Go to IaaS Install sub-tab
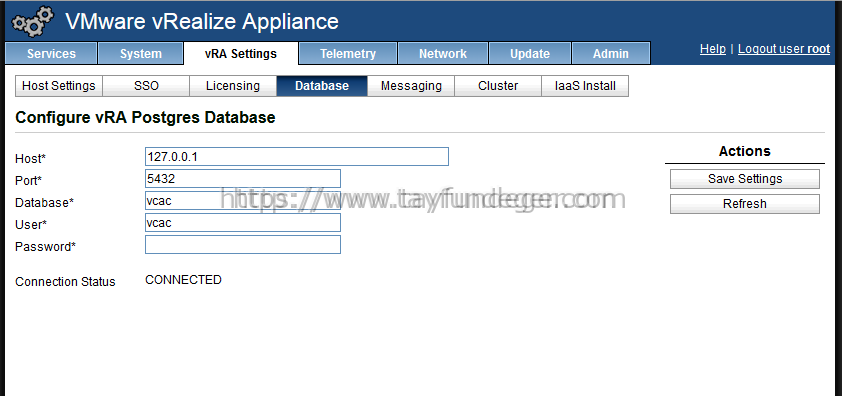The image size is (842, 396). [585, 86]
